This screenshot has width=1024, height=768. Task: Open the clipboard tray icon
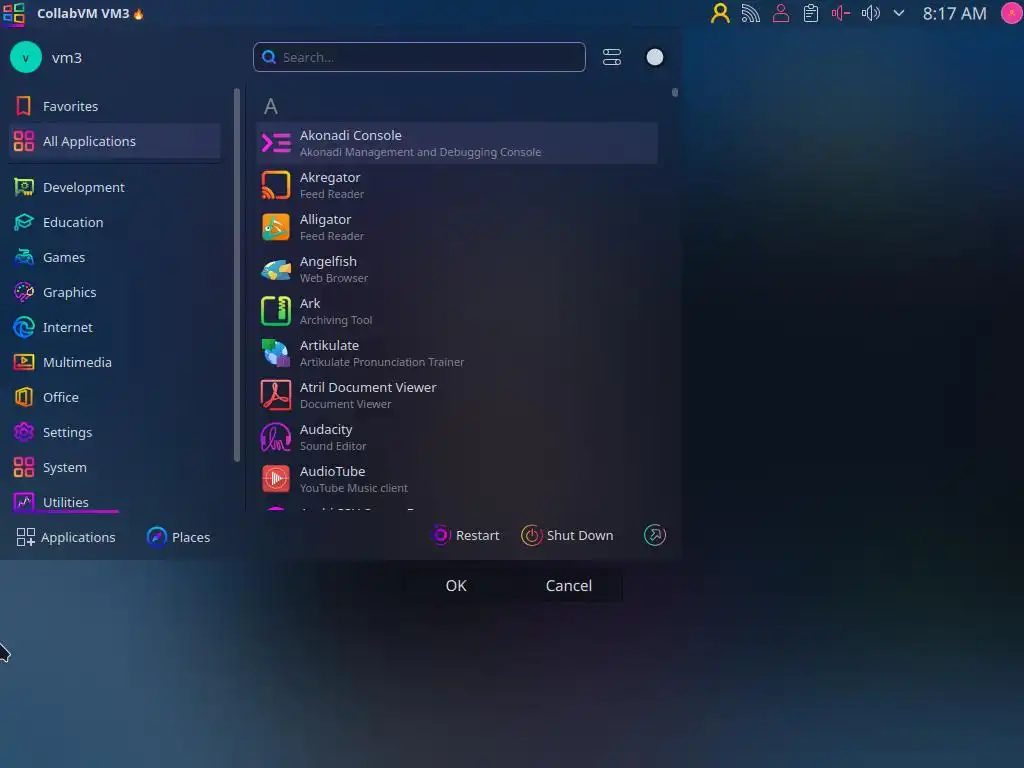(810, 13)
